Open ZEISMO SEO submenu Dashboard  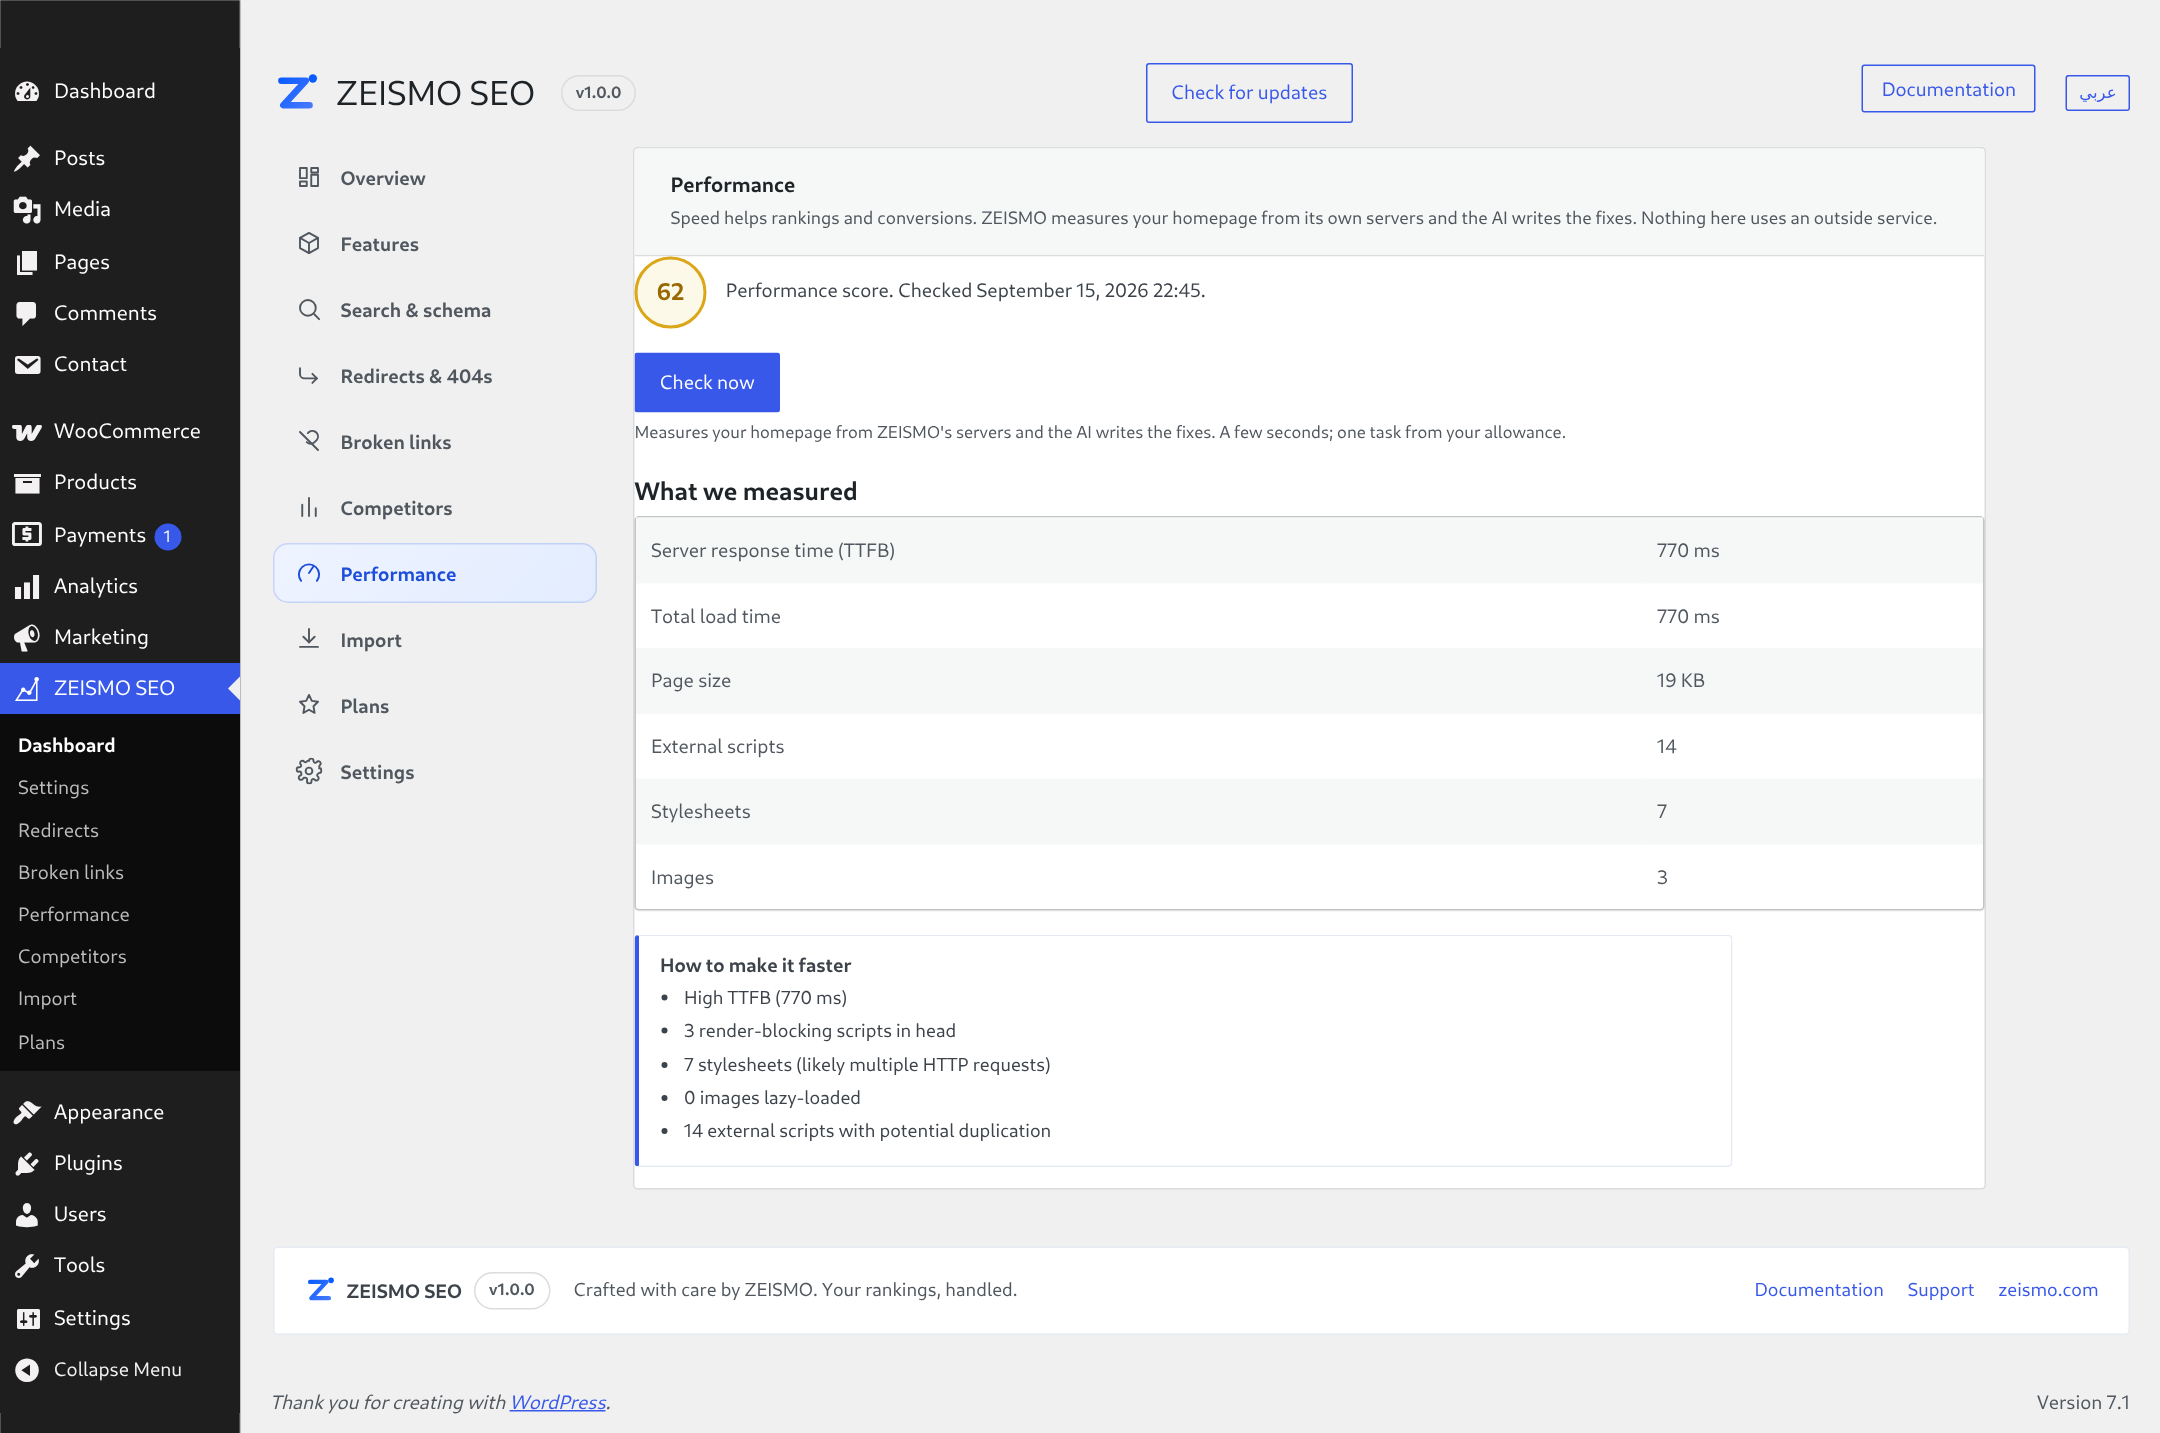(x=66, y=745)
